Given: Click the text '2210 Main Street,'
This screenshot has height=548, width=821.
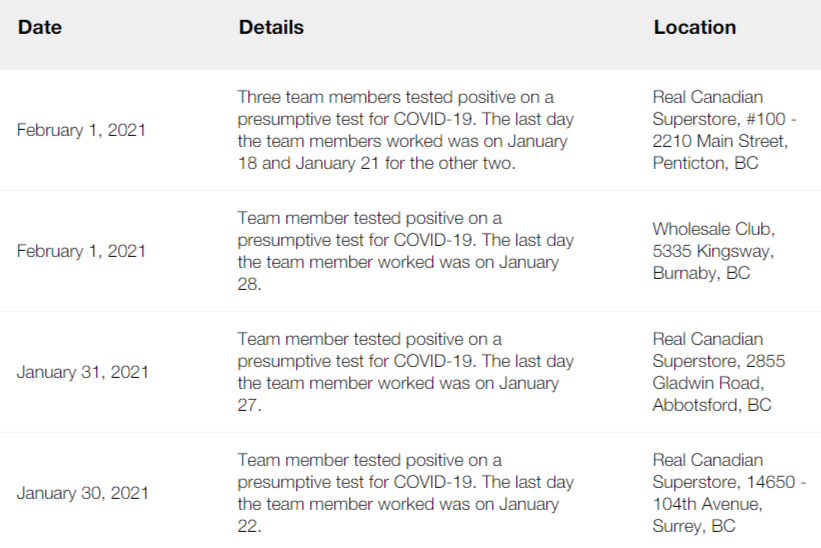Looking at the screenshot, I should pos(720,141).
